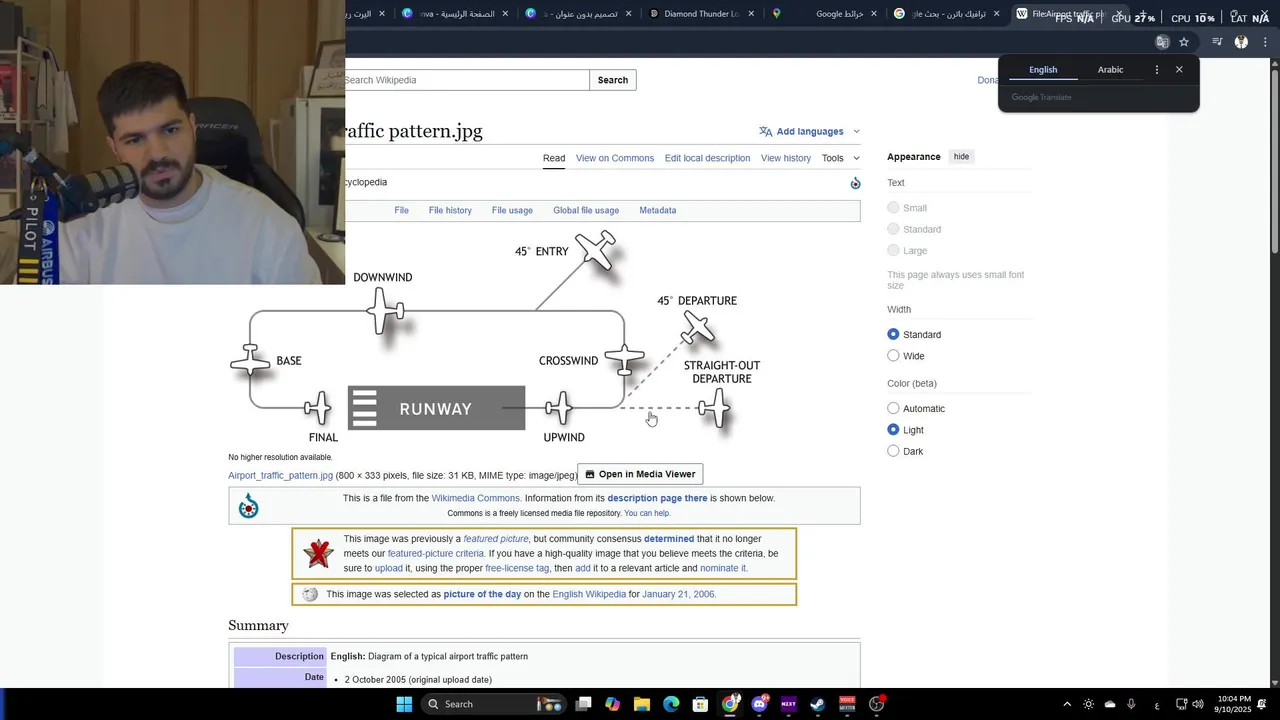Jump to File usage section
1280x720 pixels.
pyautogui.click(x=512, y=210)
